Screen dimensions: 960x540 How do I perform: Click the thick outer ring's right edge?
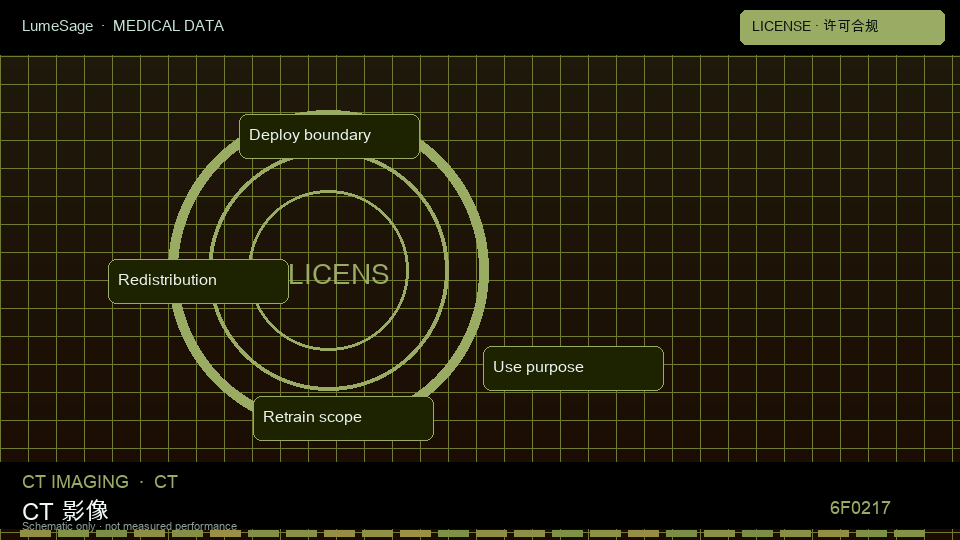(x=484, y=269)
